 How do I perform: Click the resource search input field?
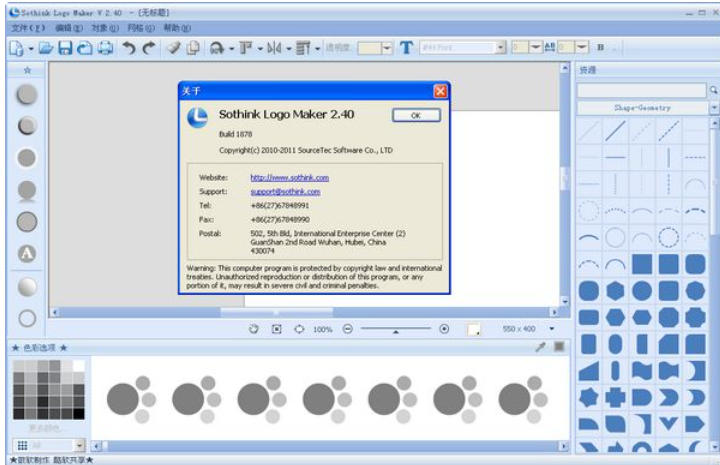click(x=641, y=90)
